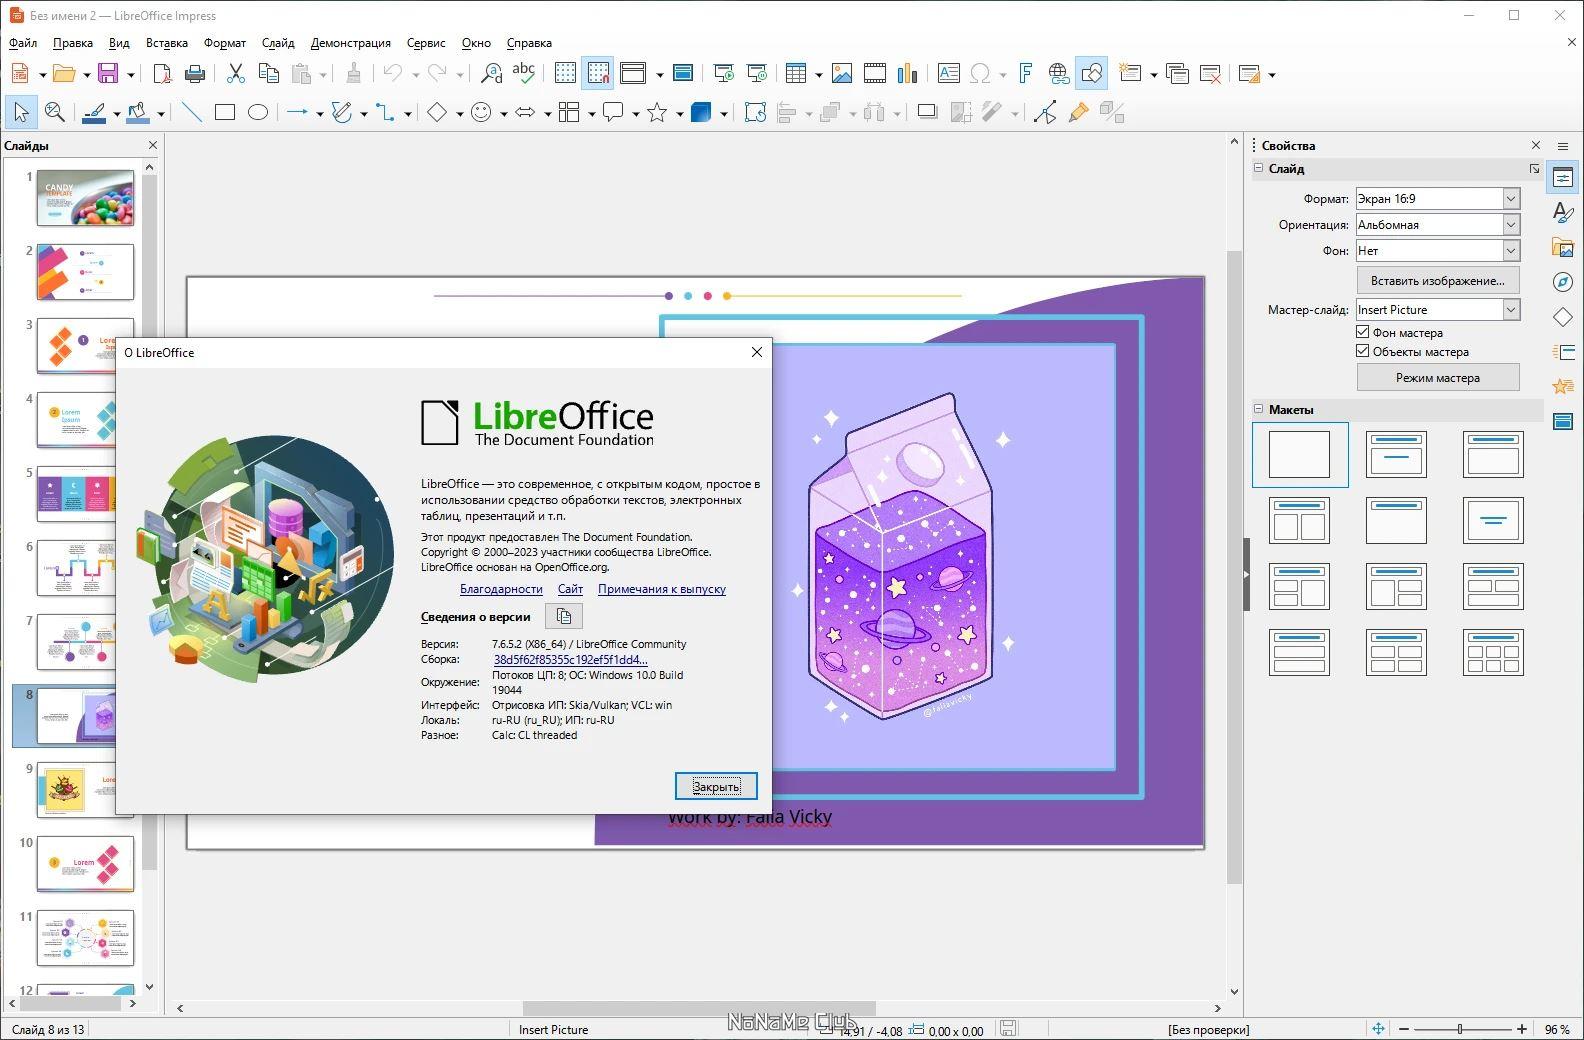This screenshot has width=1584, height=1040.
Task: Select the Rectangle drawing tool
Action: [x=225, y=113]
